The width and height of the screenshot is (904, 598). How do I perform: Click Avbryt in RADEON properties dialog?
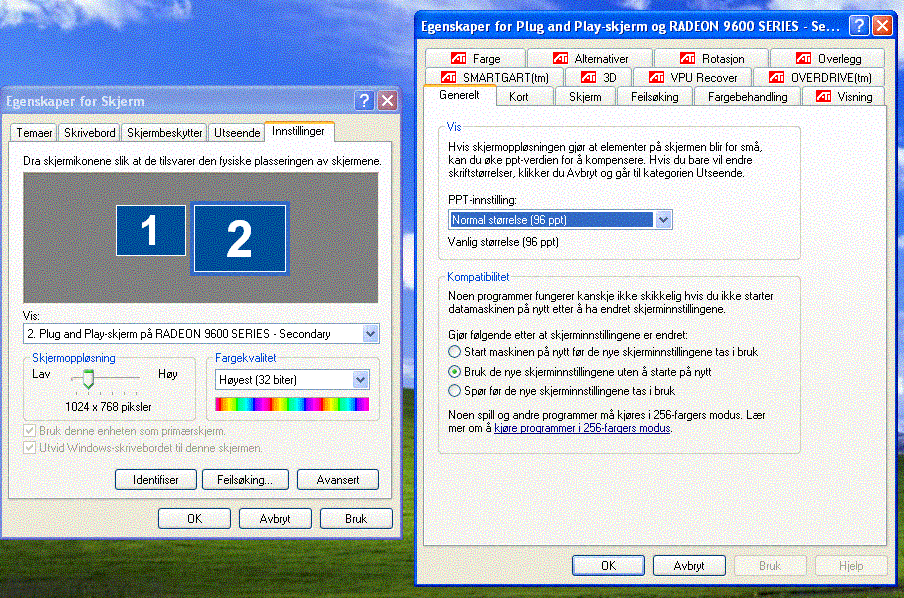click(x=689, y=566)
